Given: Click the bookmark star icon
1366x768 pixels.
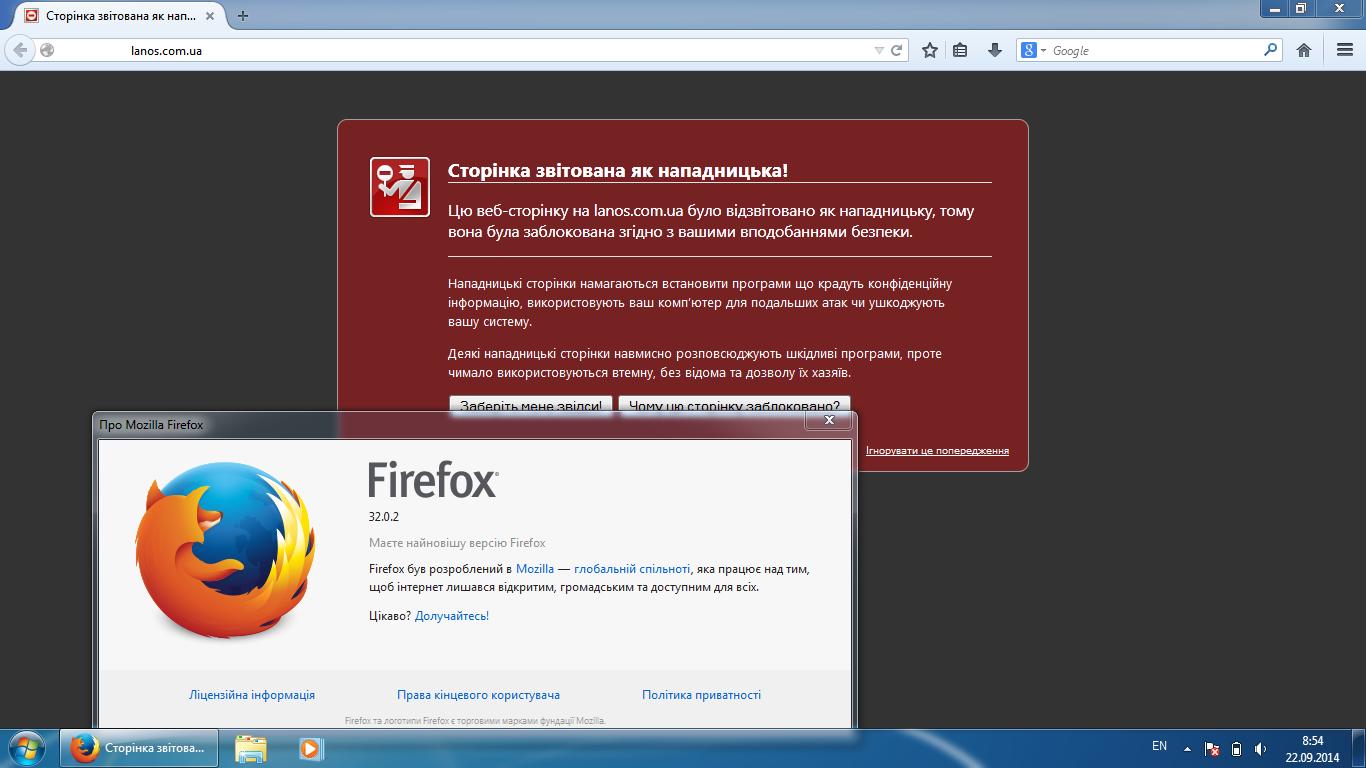Looking at the screenshot, I should 930,50.
